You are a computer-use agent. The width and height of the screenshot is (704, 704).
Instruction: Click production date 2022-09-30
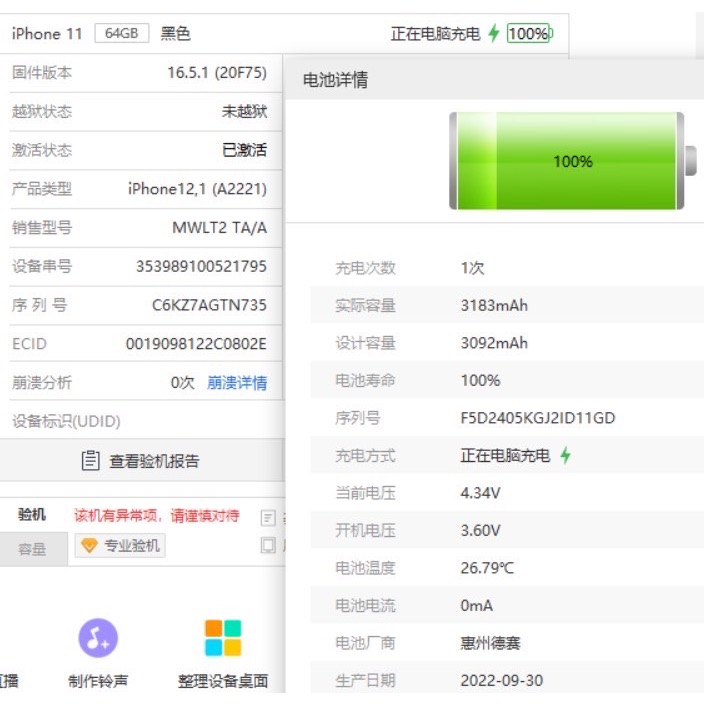[x=502, y=680]
